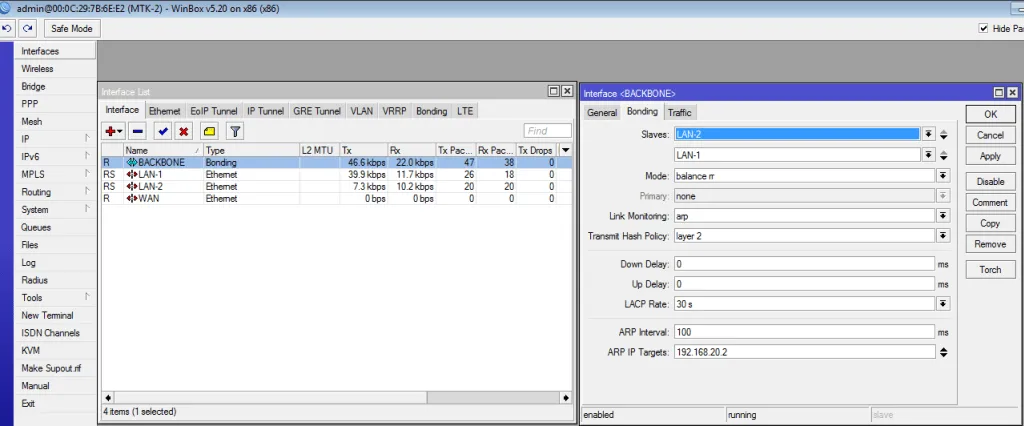Toggle the Hide Passwords checkbox
The height and width of the screenshot is (426, 1024).
click(984, 28)
